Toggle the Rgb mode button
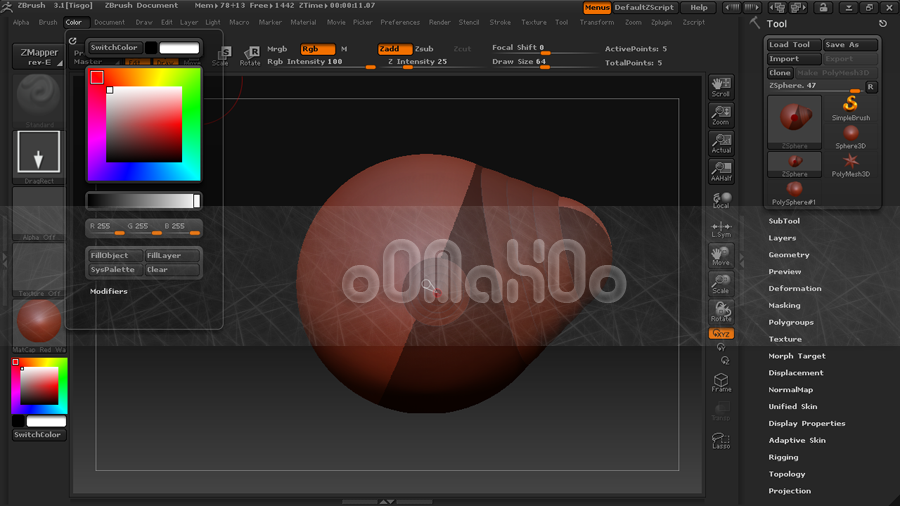 pyautogui.click(x=317, y=49)
